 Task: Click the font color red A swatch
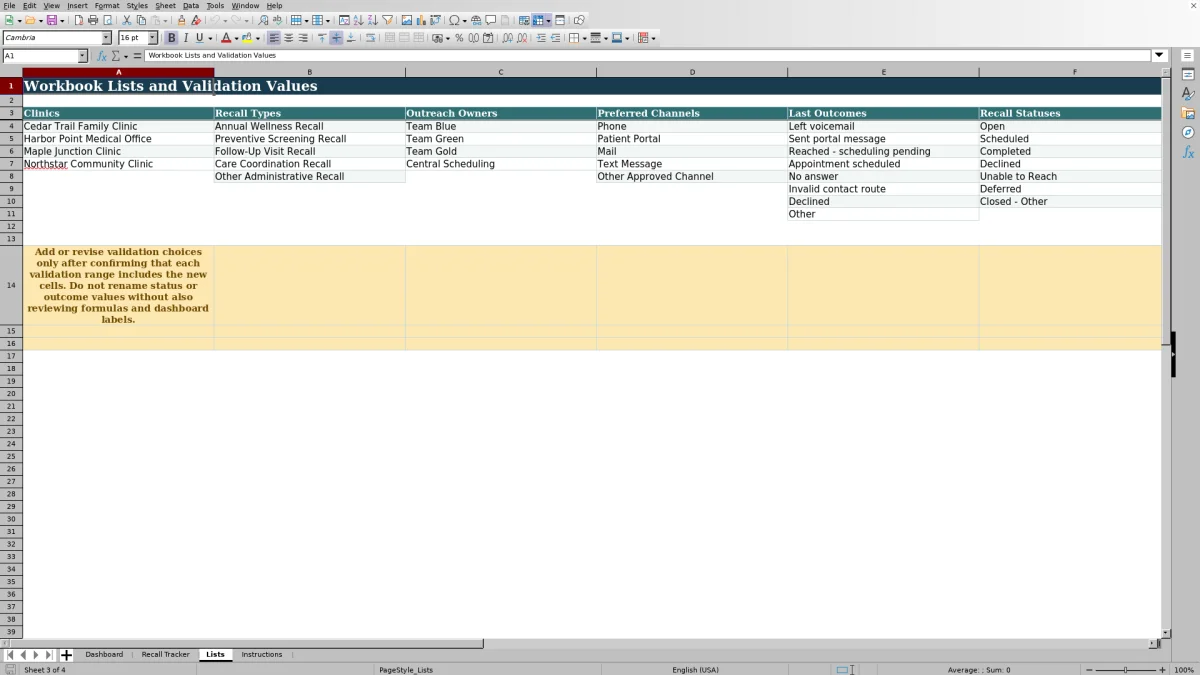[x=226, y=38]
